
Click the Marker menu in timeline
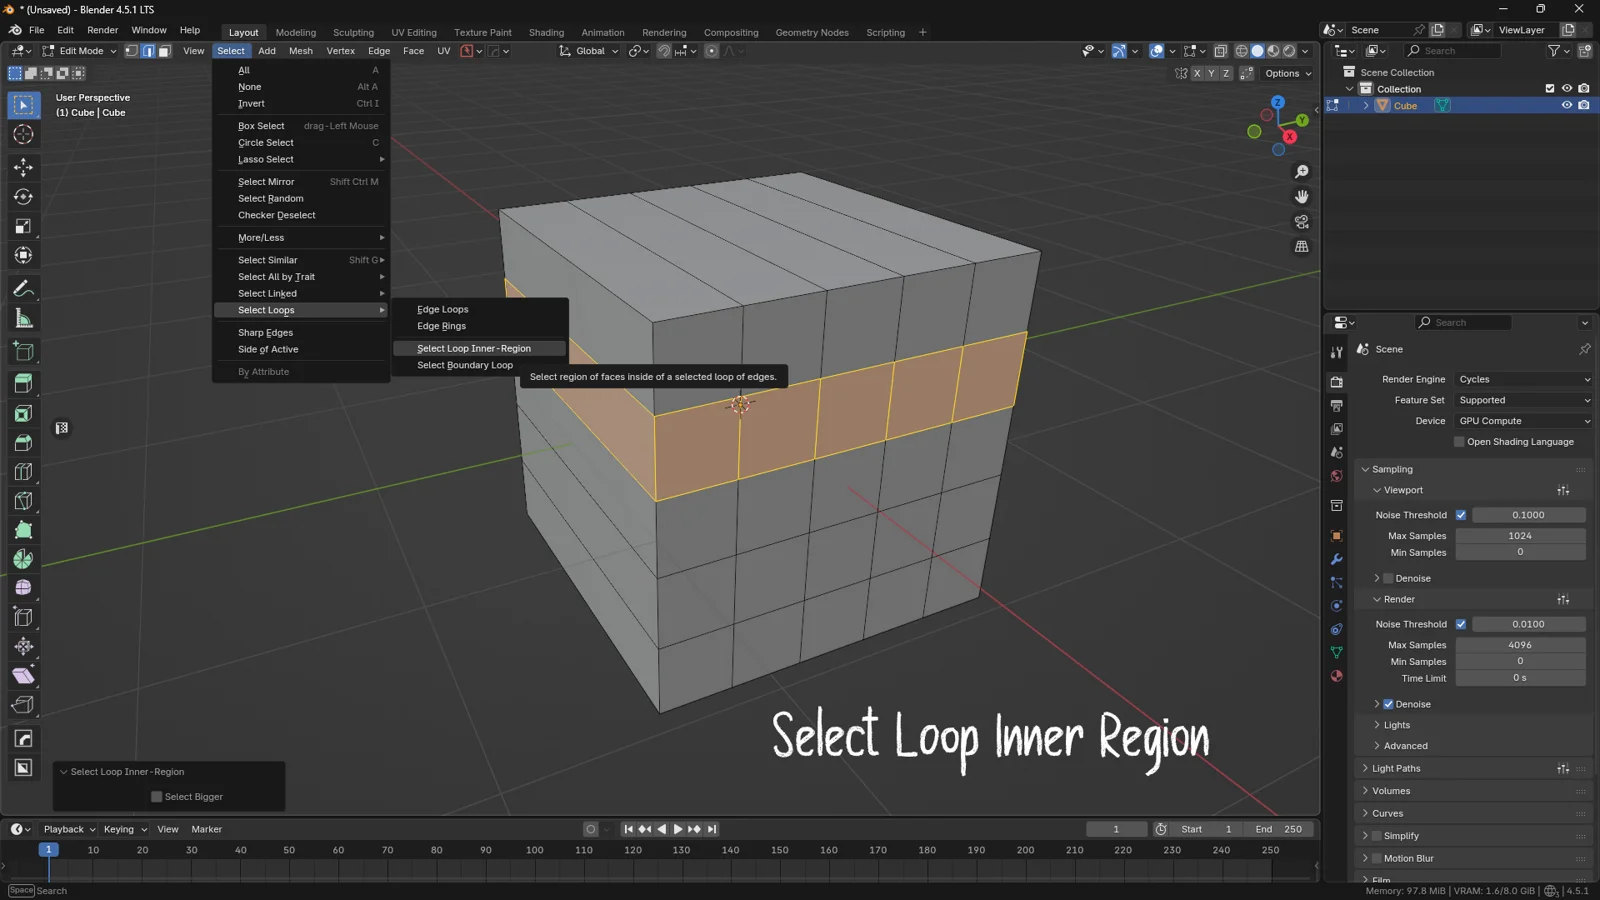206,829
